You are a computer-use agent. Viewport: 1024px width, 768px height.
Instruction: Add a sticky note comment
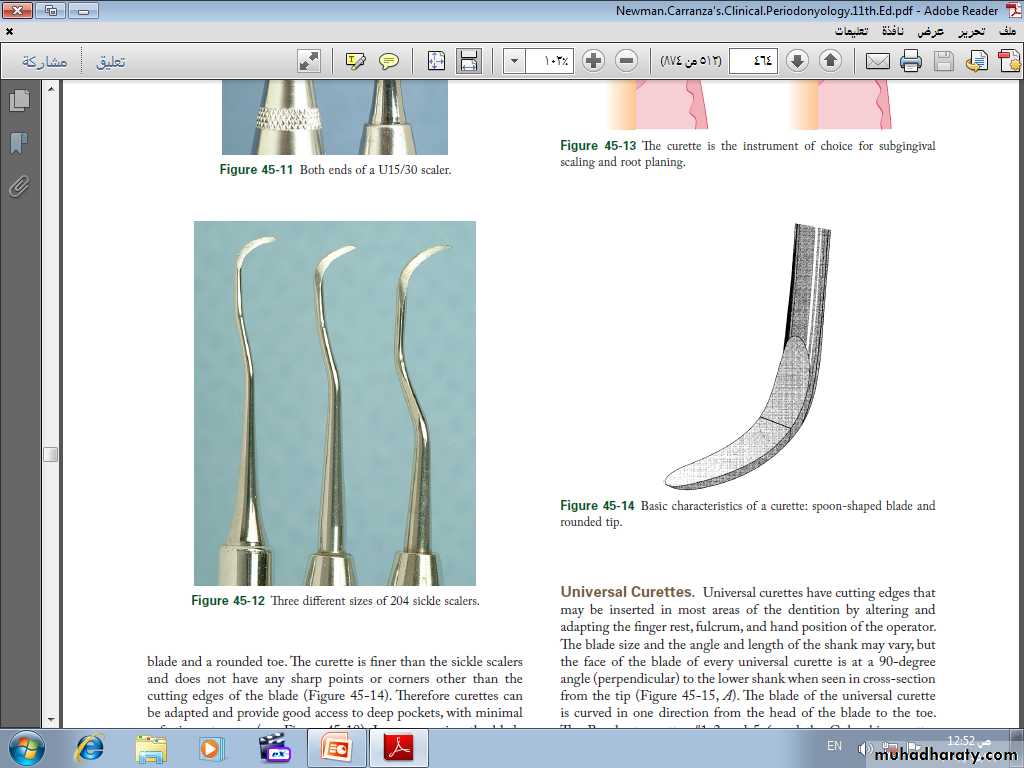pos(389,61)
